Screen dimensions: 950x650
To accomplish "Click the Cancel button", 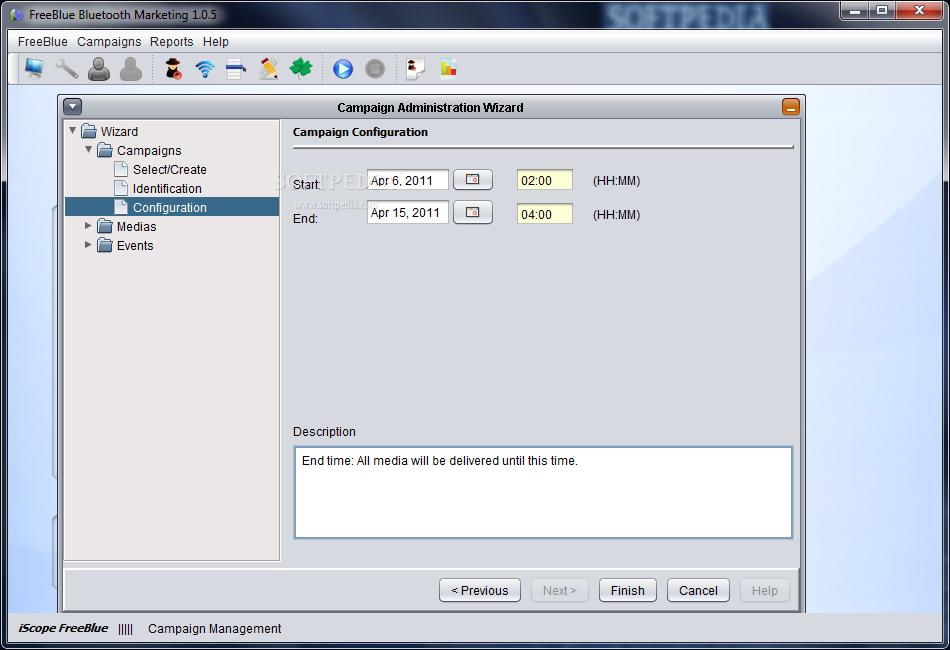I will click(698, 590).
